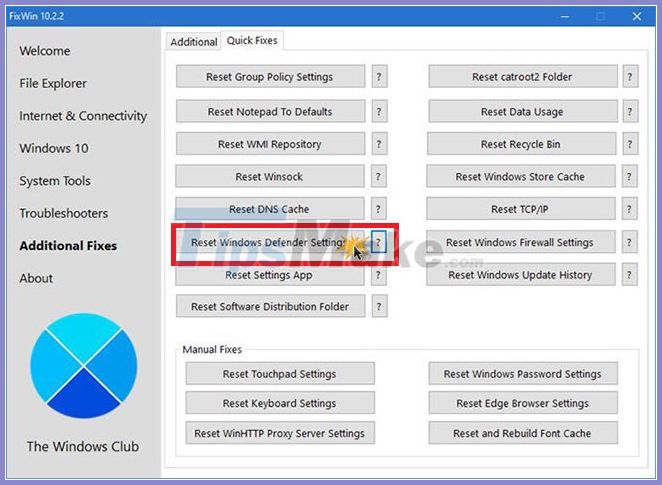Minimize the FixWin window
This screenshot has width=662, height=485.
point(564,16)
